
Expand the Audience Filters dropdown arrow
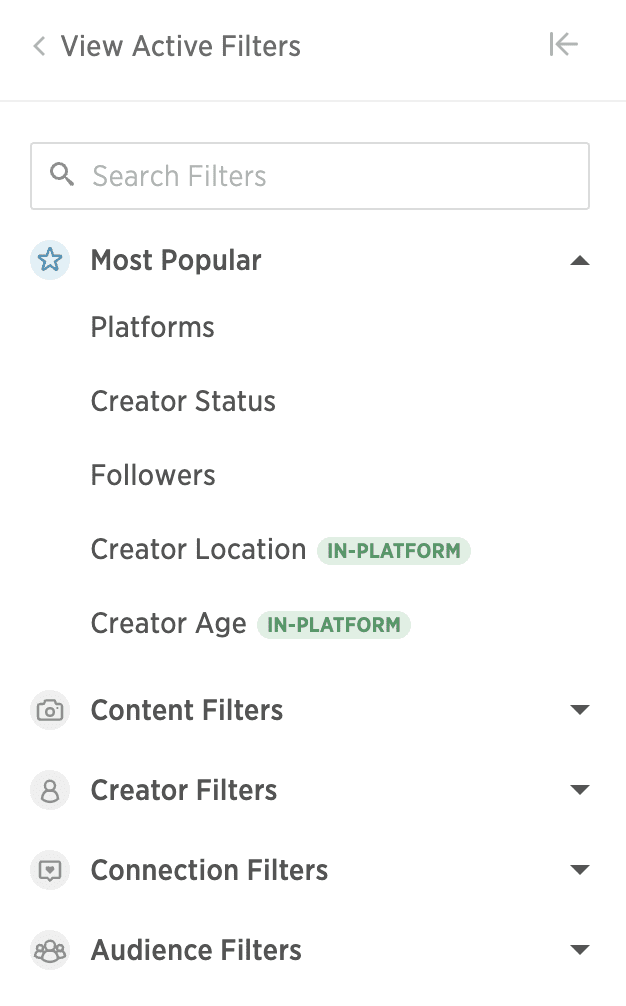pos(580,950)
